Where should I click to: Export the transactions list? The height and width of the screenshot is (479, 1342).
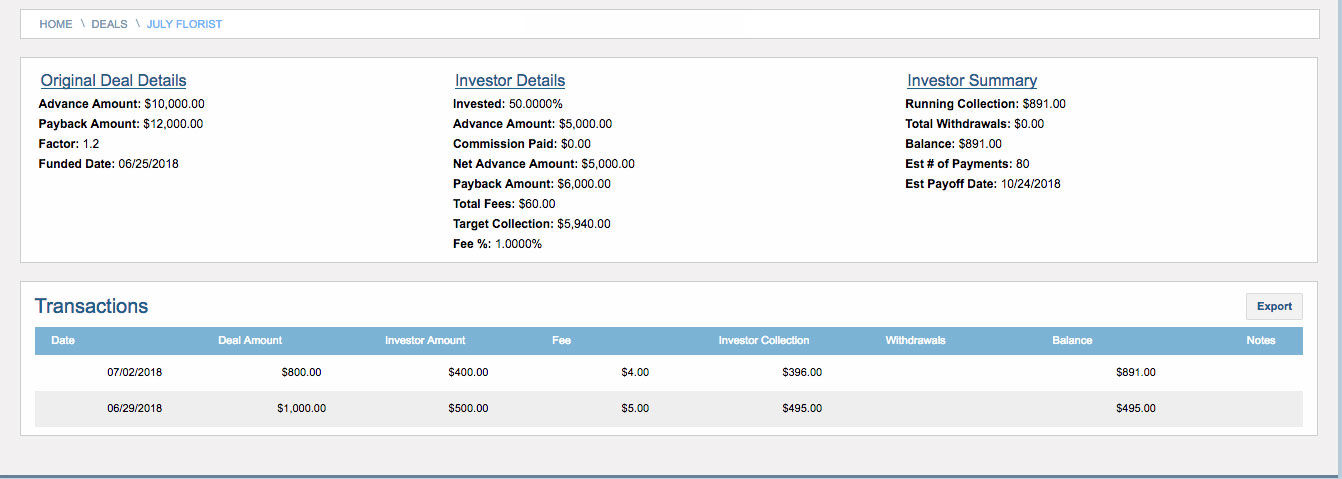point(1274,306)
